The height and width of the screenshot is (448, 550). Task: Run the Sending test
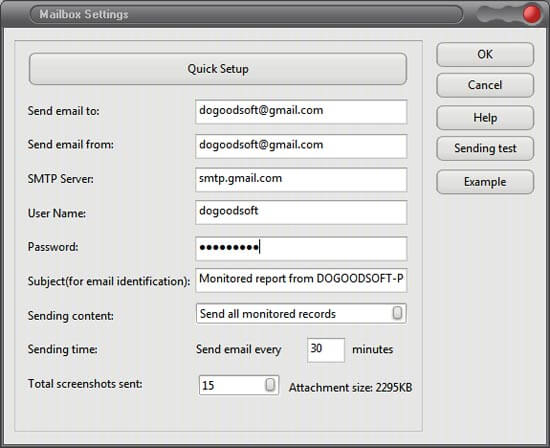[485, 148]
